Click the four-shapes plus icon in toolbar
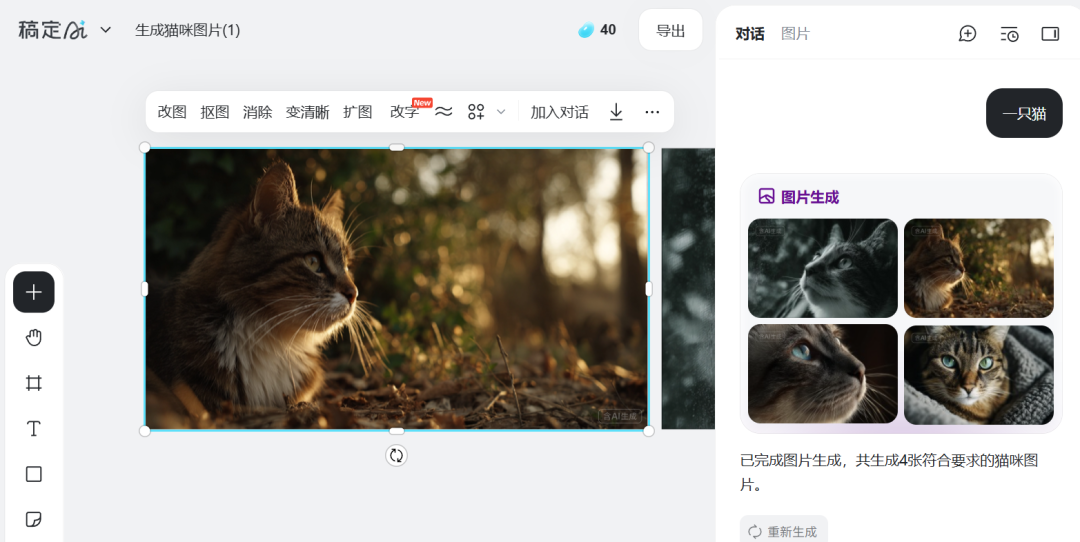This screenshot has width=1080, height=542. click(x=476, y=112)
